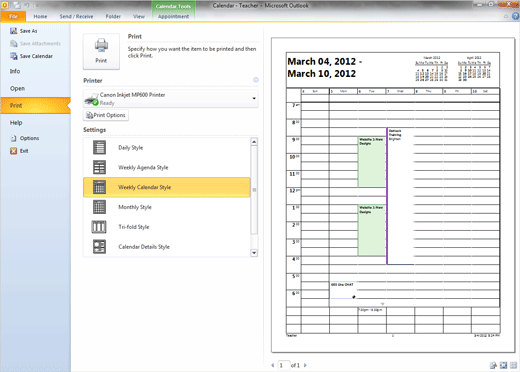Click the Options page icon

pos(14,138)
